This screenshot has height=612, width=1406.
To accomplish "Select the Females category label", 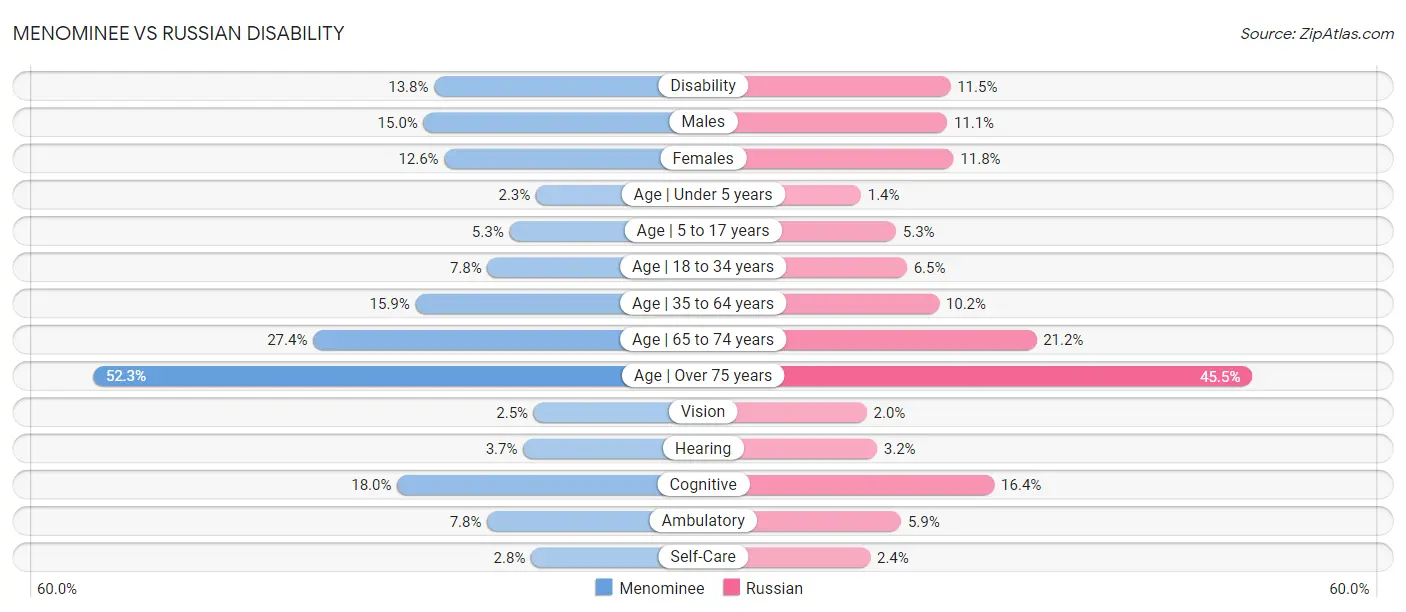I will [703, 158].
